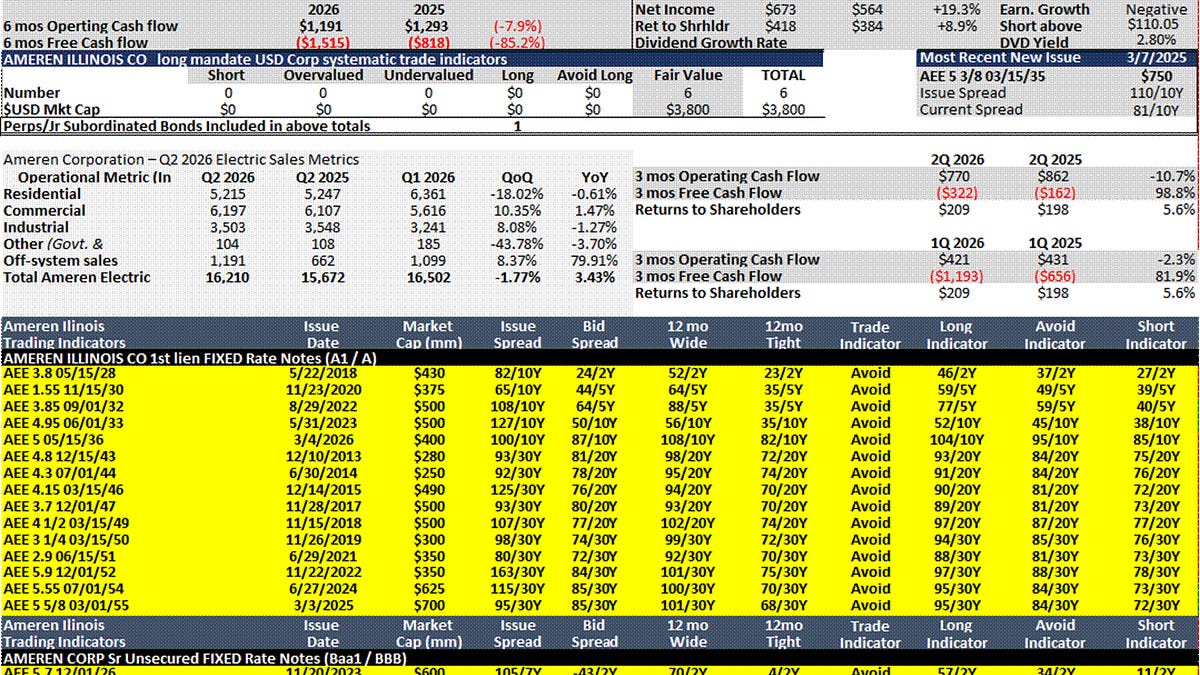
Task: Select the 'AEE 5 5/8 03/01/55' bond name
Action: coord(66,605)
